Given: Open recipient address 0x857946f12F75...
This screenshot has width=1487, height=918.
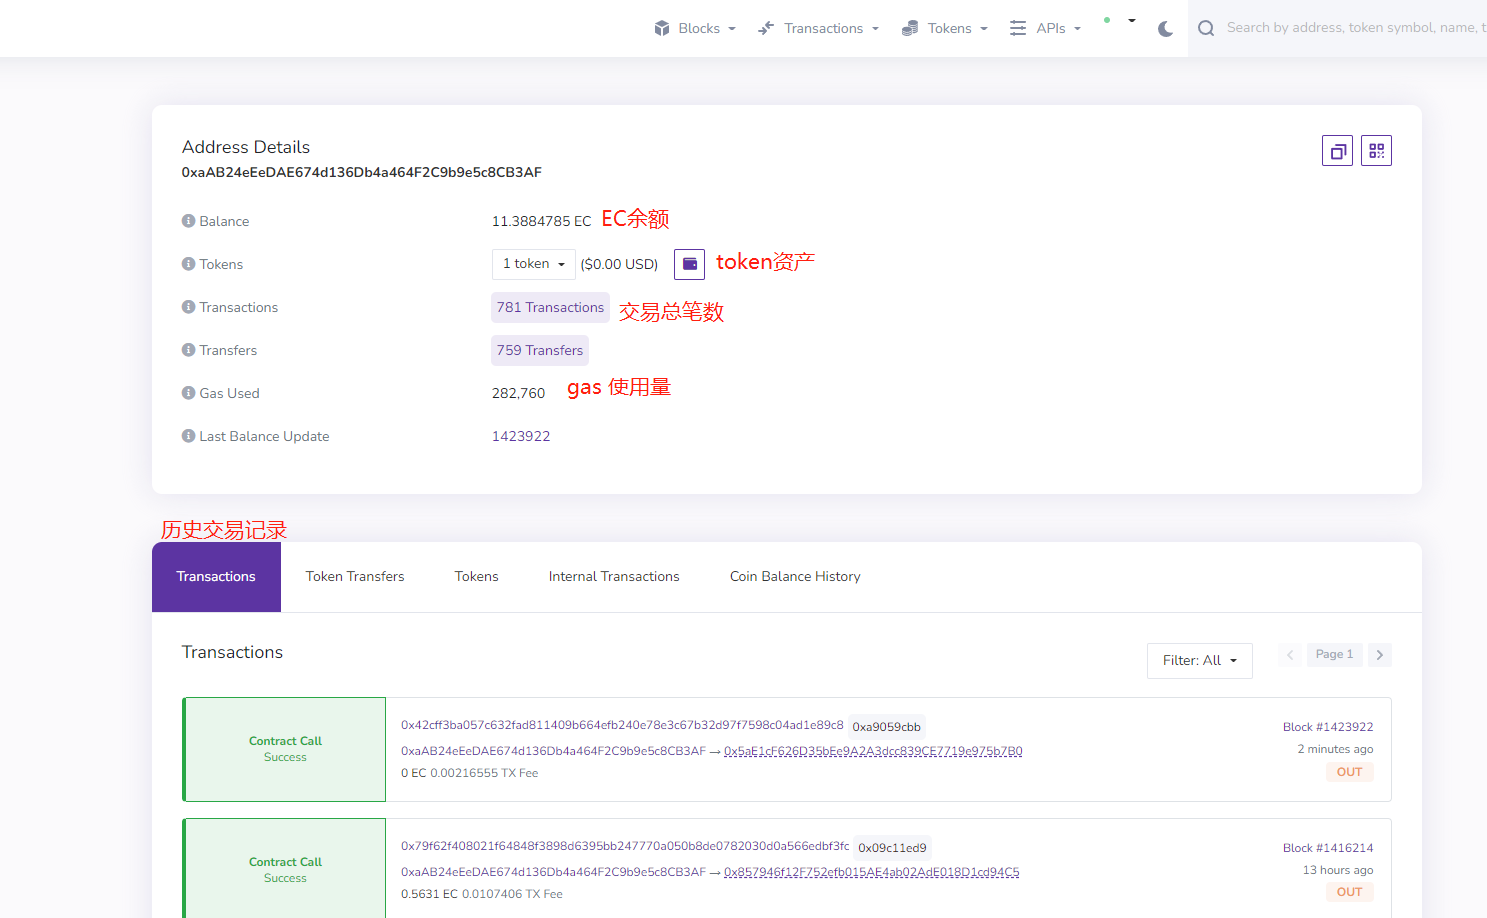Looking at the screenshot, I should coord(872,872).
